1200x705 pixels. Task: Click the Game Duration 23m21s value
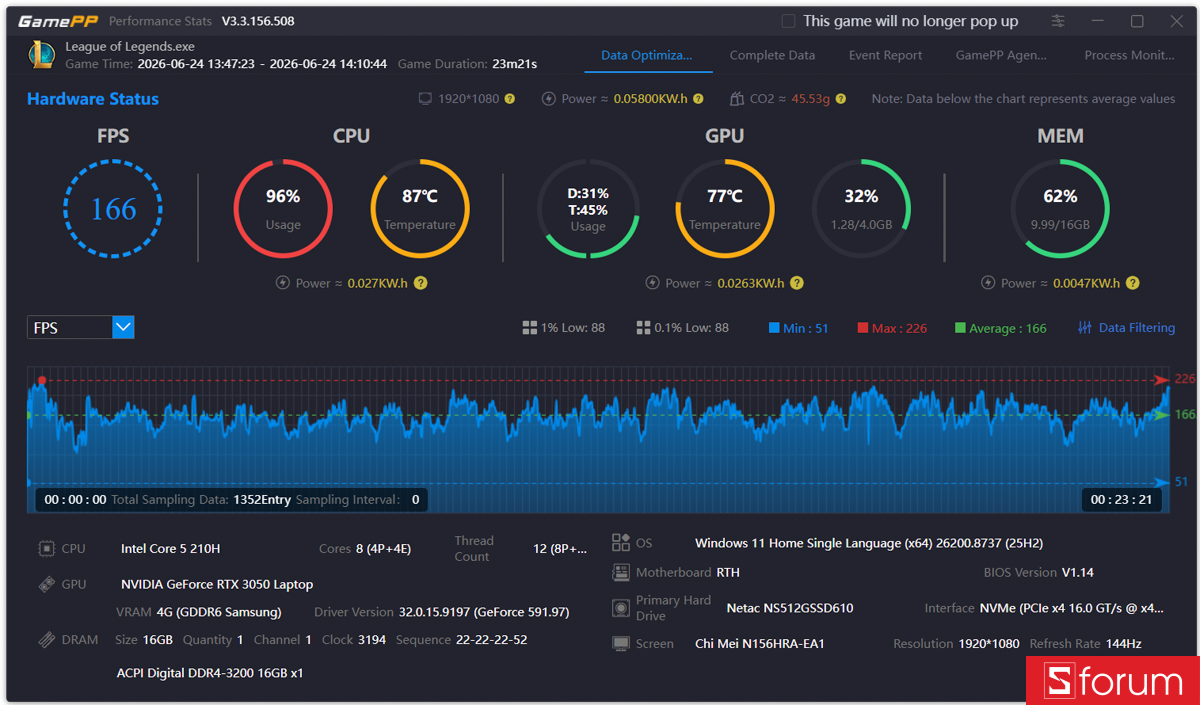tap(514, 64)
